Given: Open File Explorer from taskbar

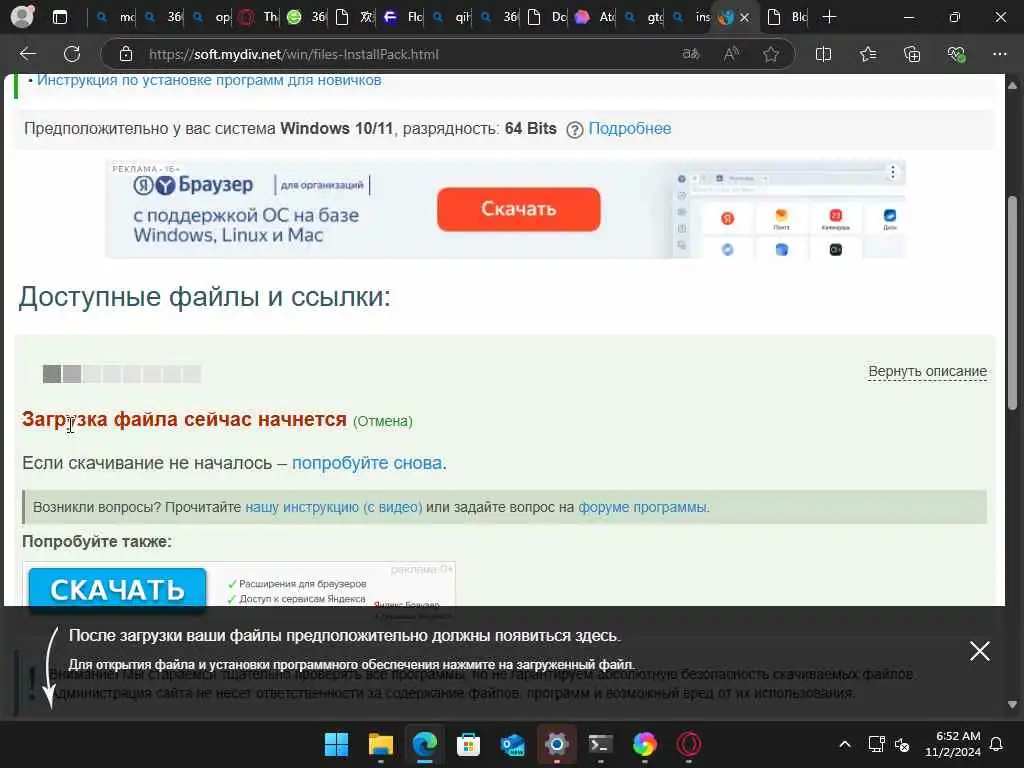Looking at the screenshot, I should click(x=381, y=744).
